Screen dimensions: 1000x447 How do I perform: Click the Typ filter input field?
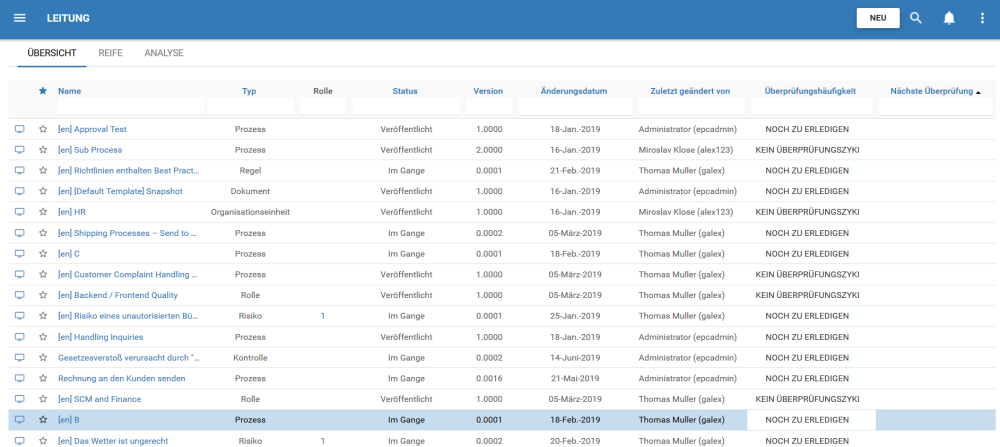(x=251, y=106)
